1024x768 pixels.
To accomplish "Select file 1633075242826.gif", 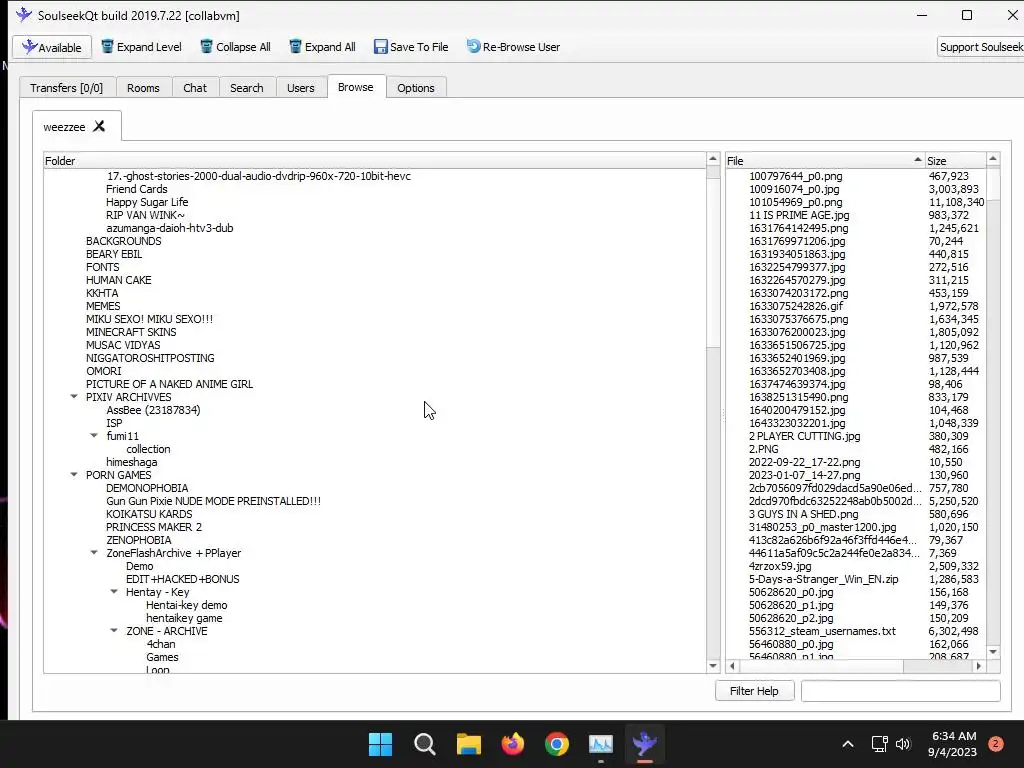I will (795, 306).
